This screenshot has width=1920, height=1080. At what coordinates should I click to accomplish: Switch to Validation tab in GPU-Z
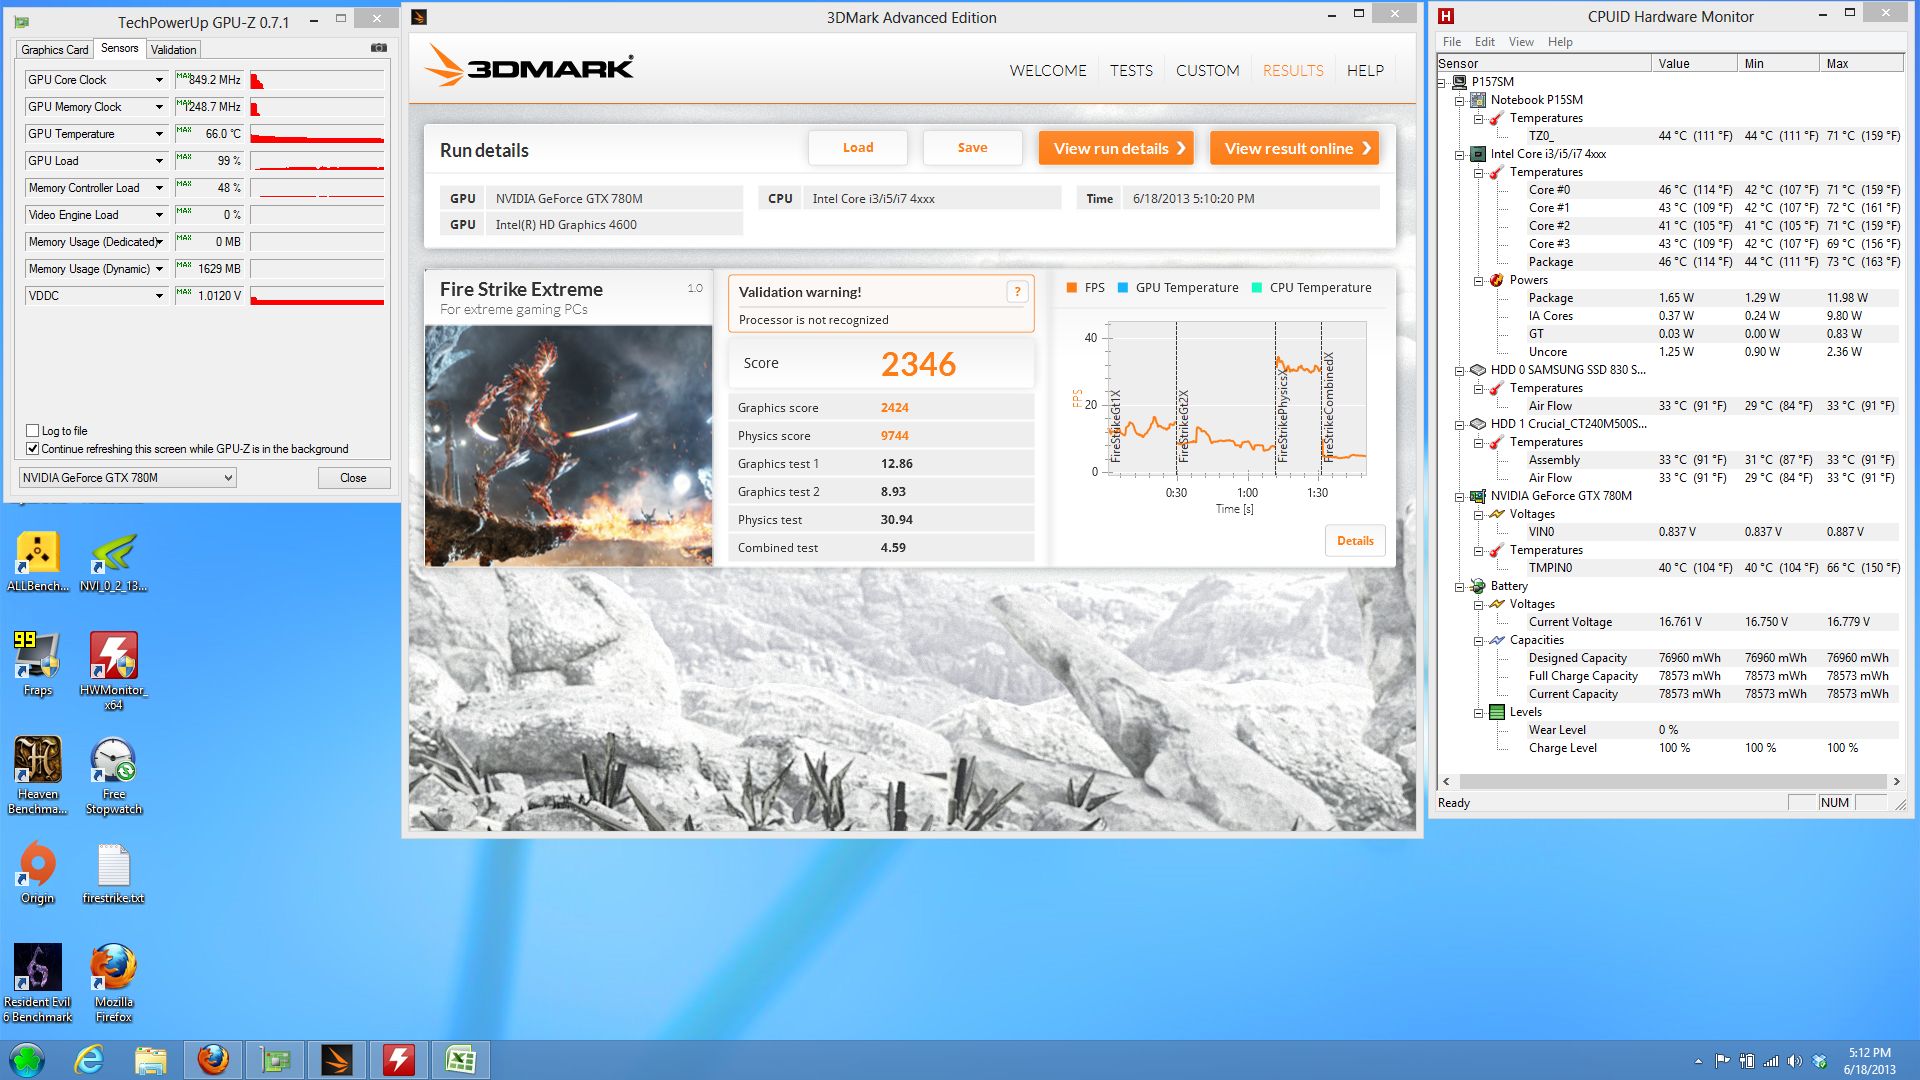tap(174, 49)
